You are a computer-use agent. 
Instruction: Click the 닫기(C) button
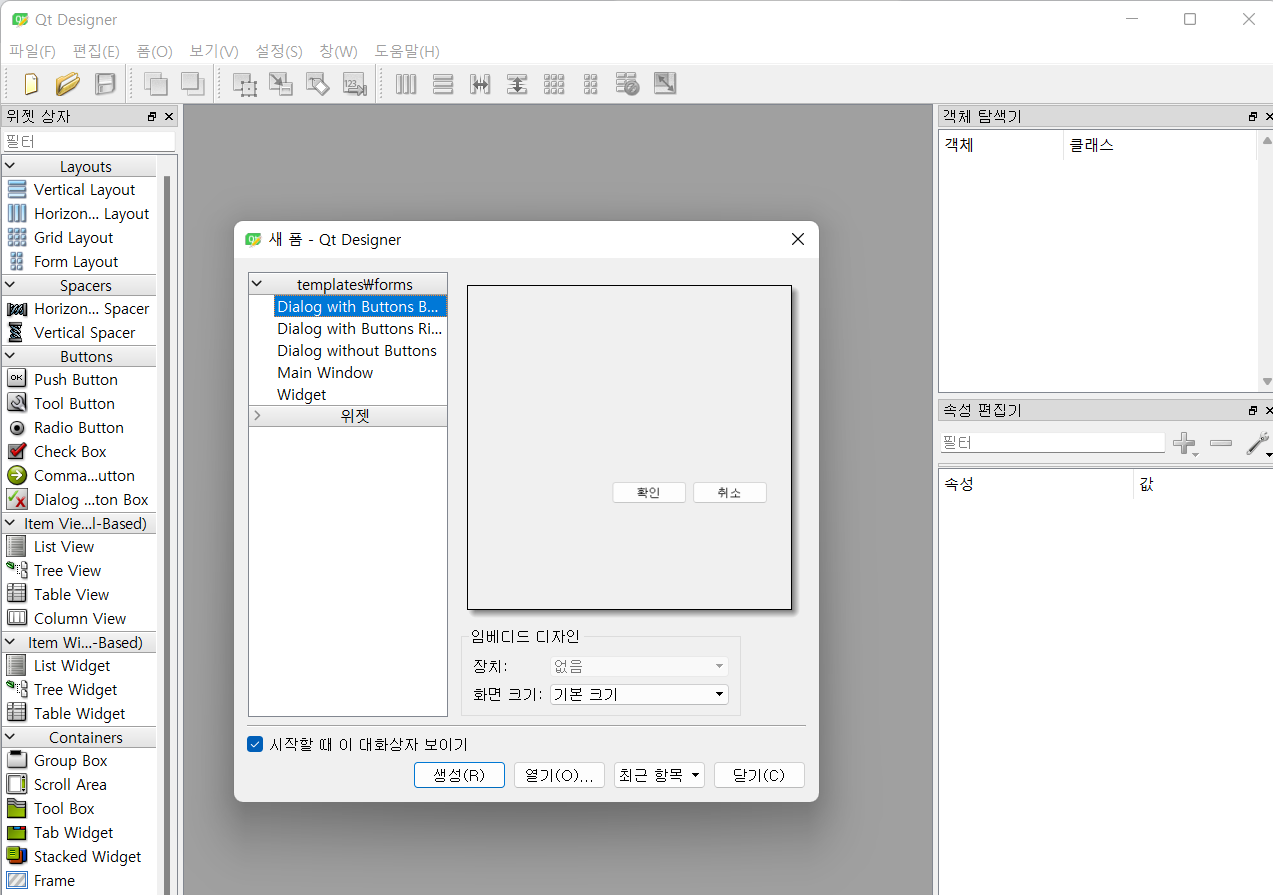[759, 775]
